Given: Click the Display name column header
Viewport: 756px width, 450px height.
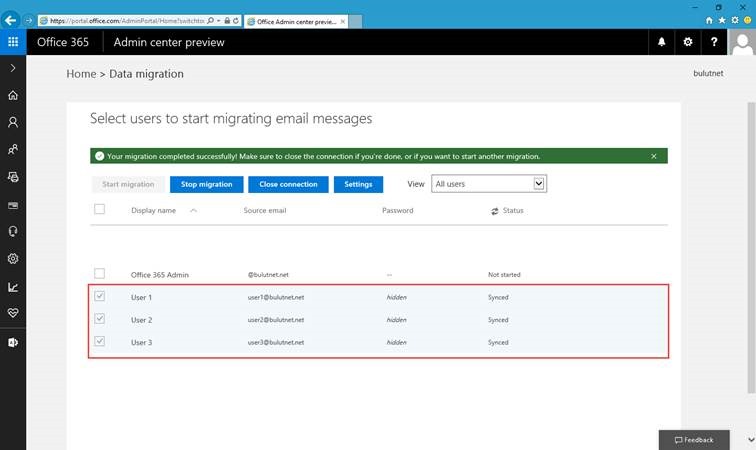Looking at the screenshot, I should [x=153, y=210].
